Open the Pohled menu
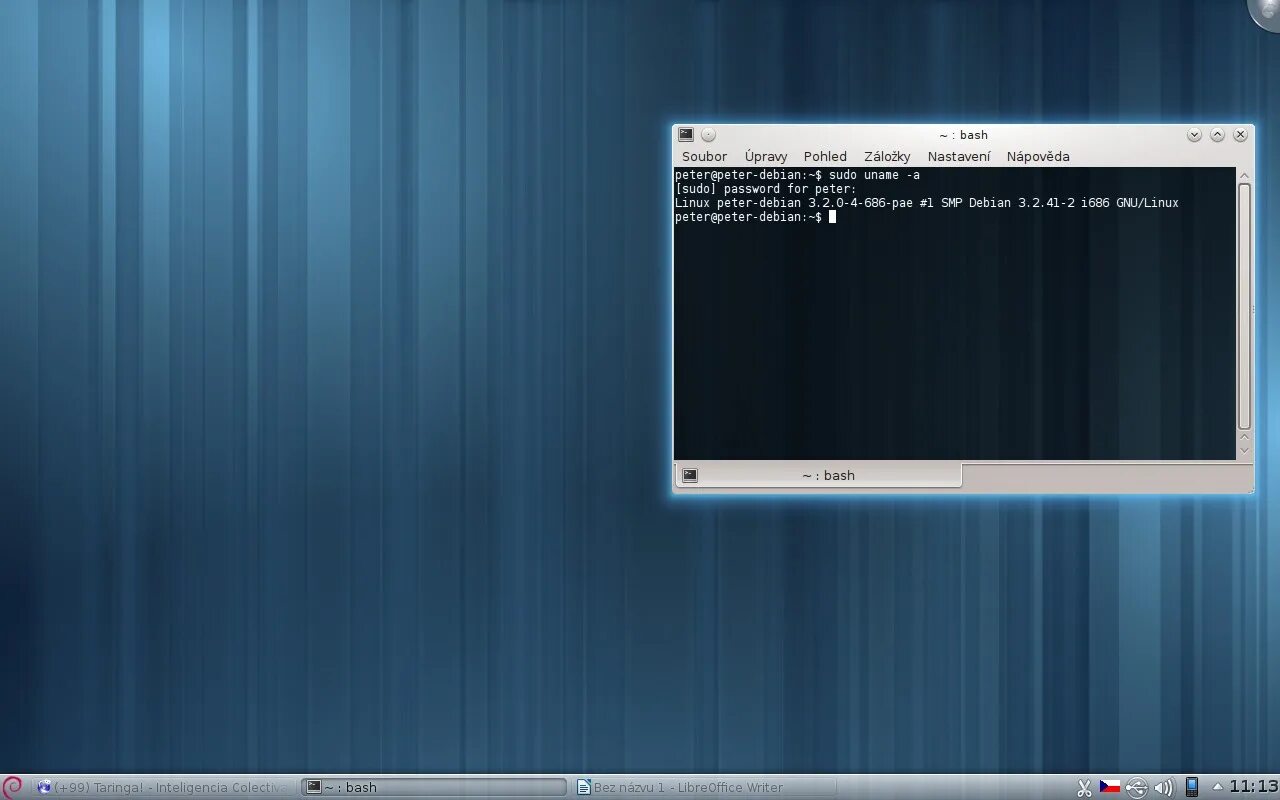The width and height of the screenshot is (1280, 800). click(x=825, y=156)
